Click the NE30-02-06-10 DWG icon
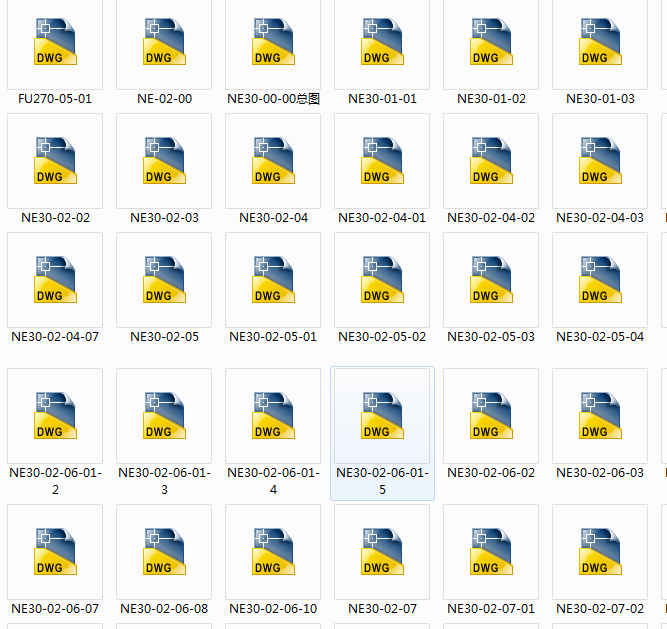 tap(273, 552)
